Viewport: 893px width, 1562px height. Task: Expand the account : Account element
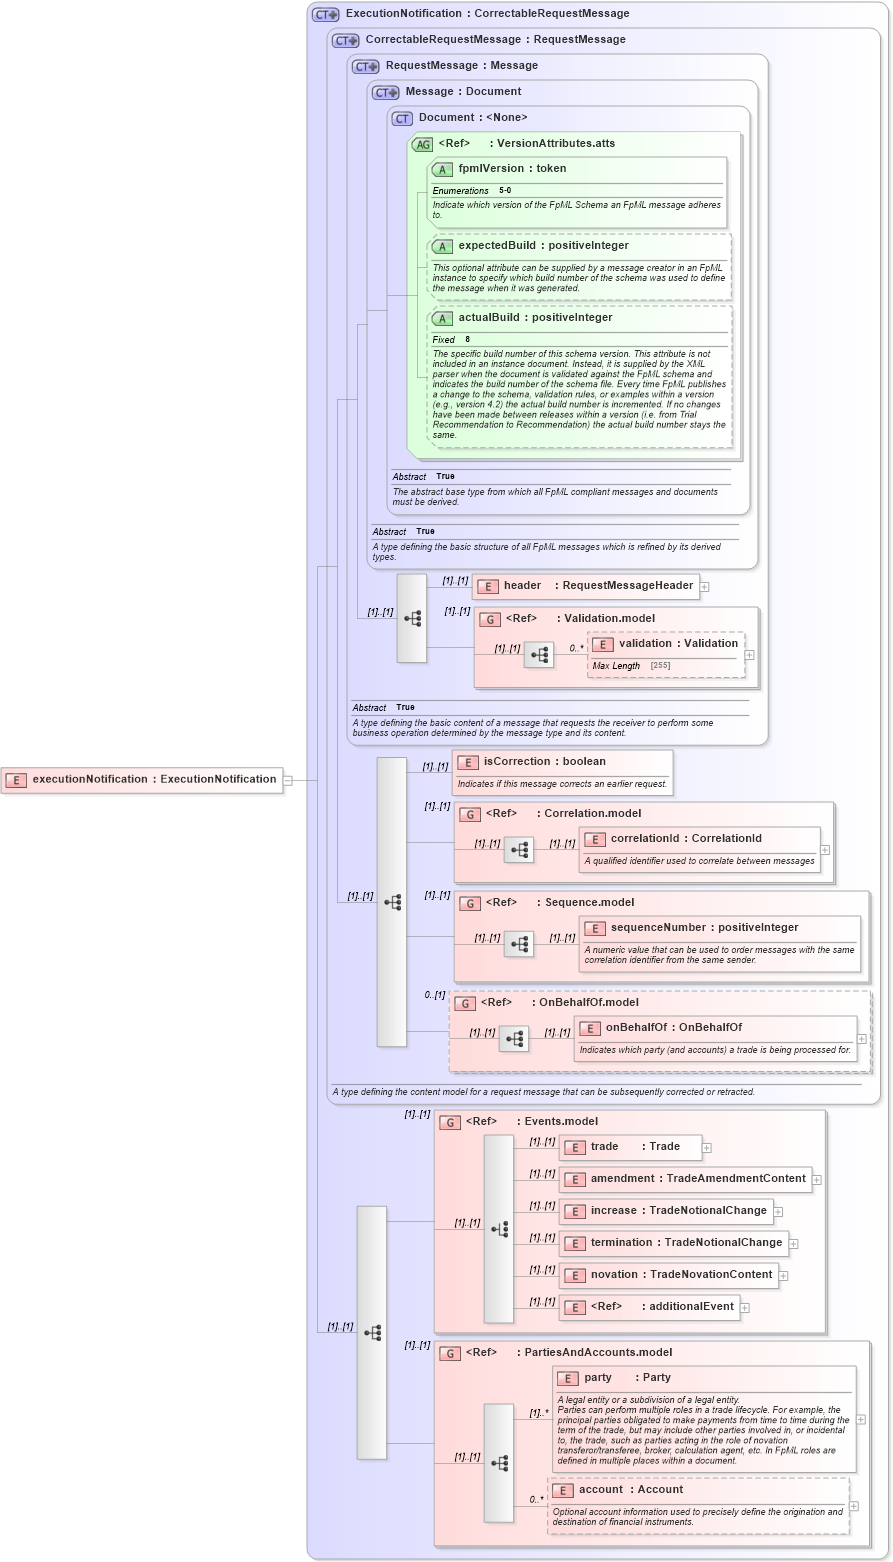(854, 1505)
